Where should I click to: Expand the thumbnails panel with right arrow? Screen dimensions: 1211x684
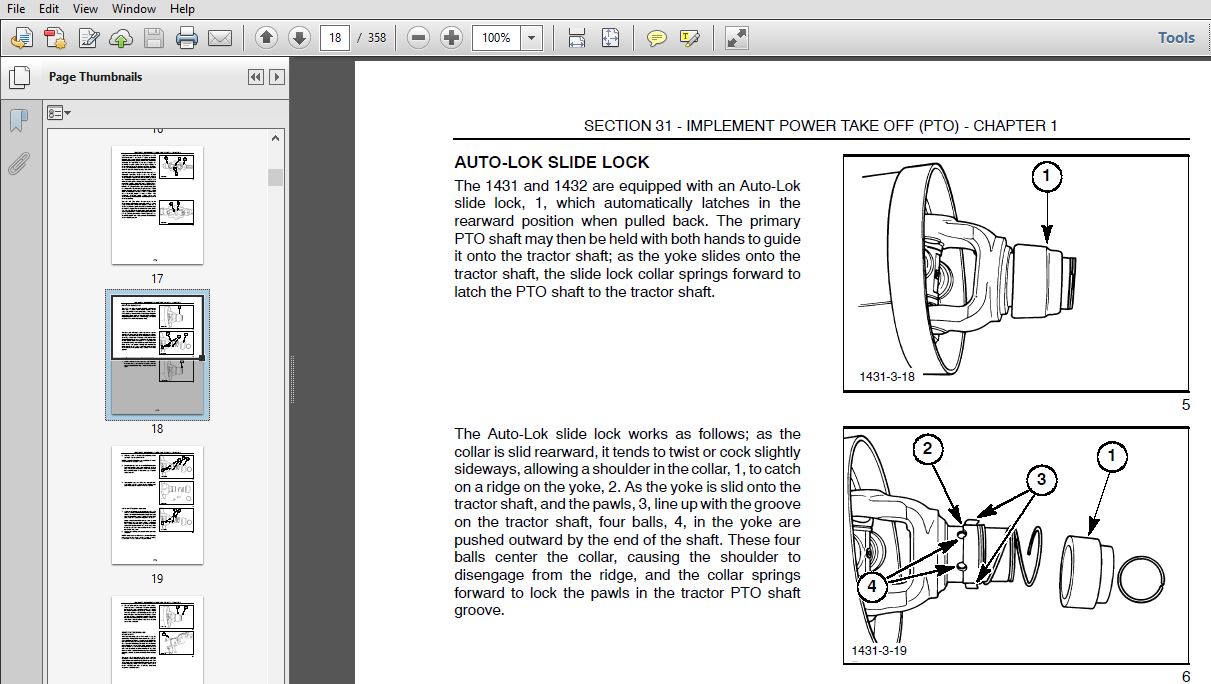(277, 77)
